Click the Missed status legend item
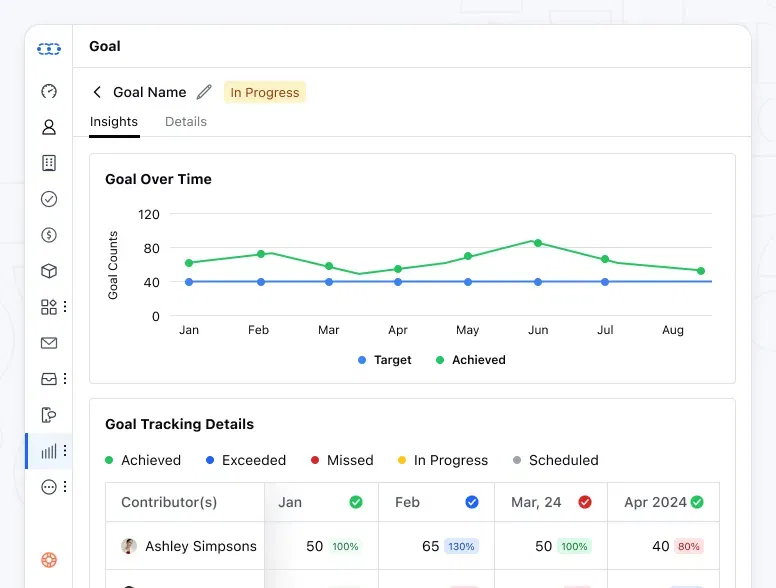Image resolution: width=776 pixels, height=588 pixels. (x=342, y=460)
